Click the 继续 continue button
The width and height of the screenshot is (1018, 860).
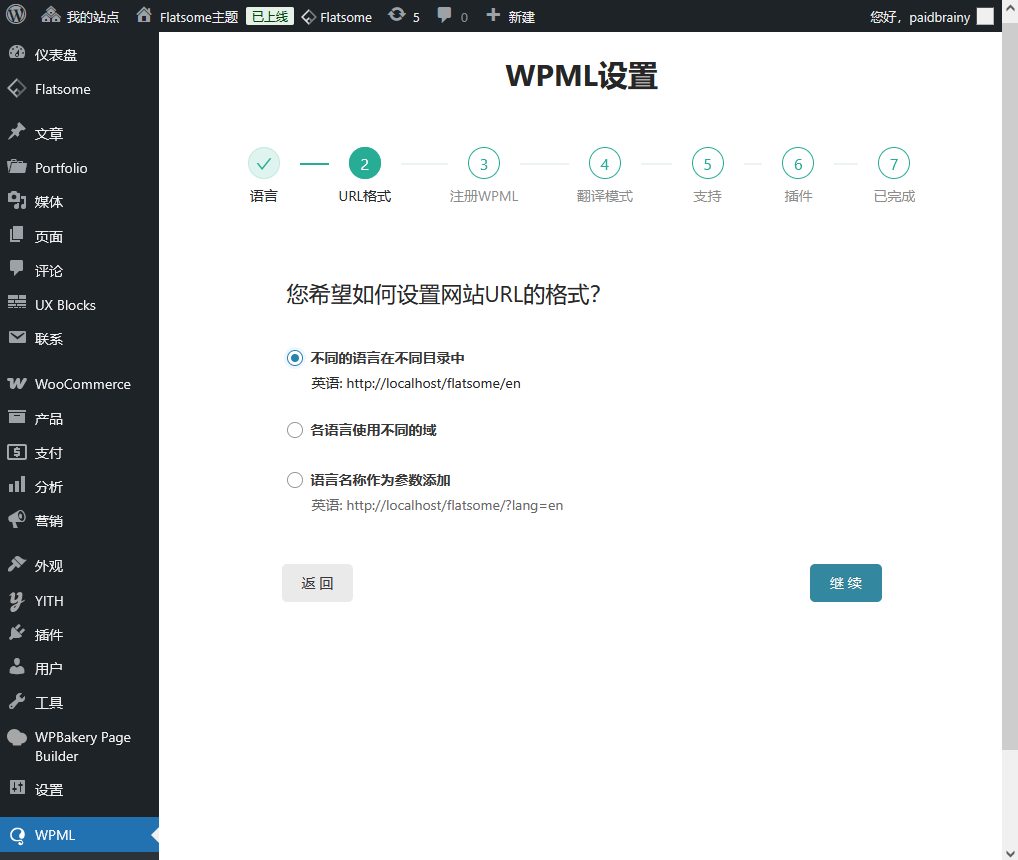pyautogui.click(x=846, y=583)
